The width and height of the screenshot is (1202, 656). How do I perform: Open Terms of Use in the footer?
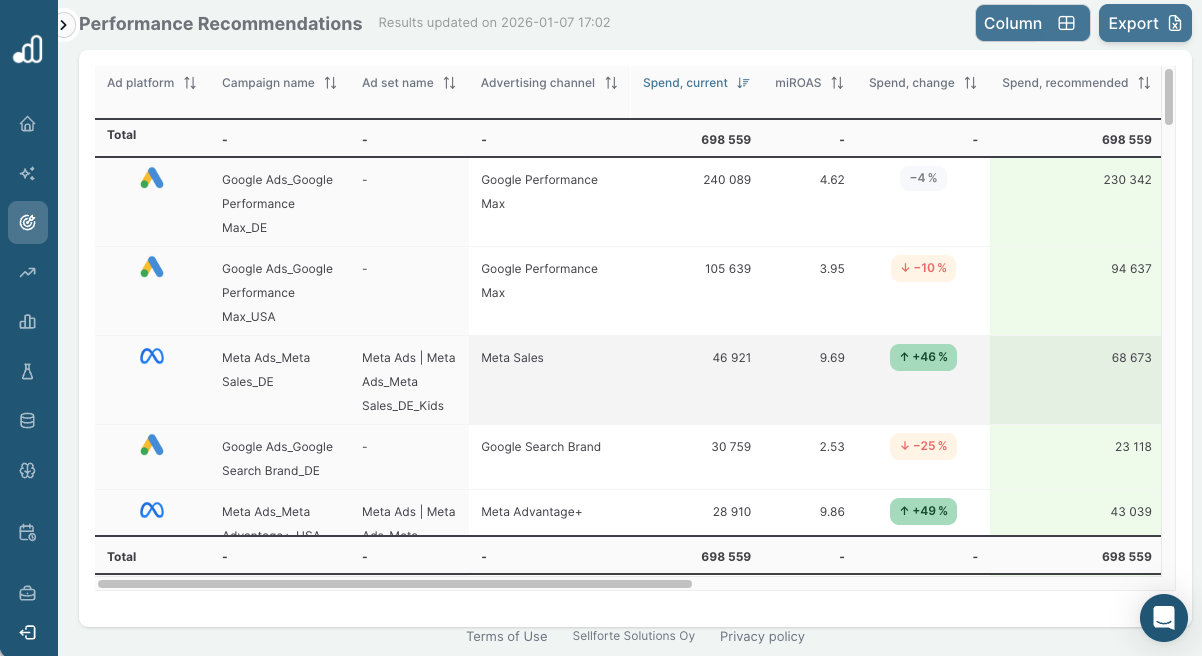pyautogui.click(x=506, y=636)
